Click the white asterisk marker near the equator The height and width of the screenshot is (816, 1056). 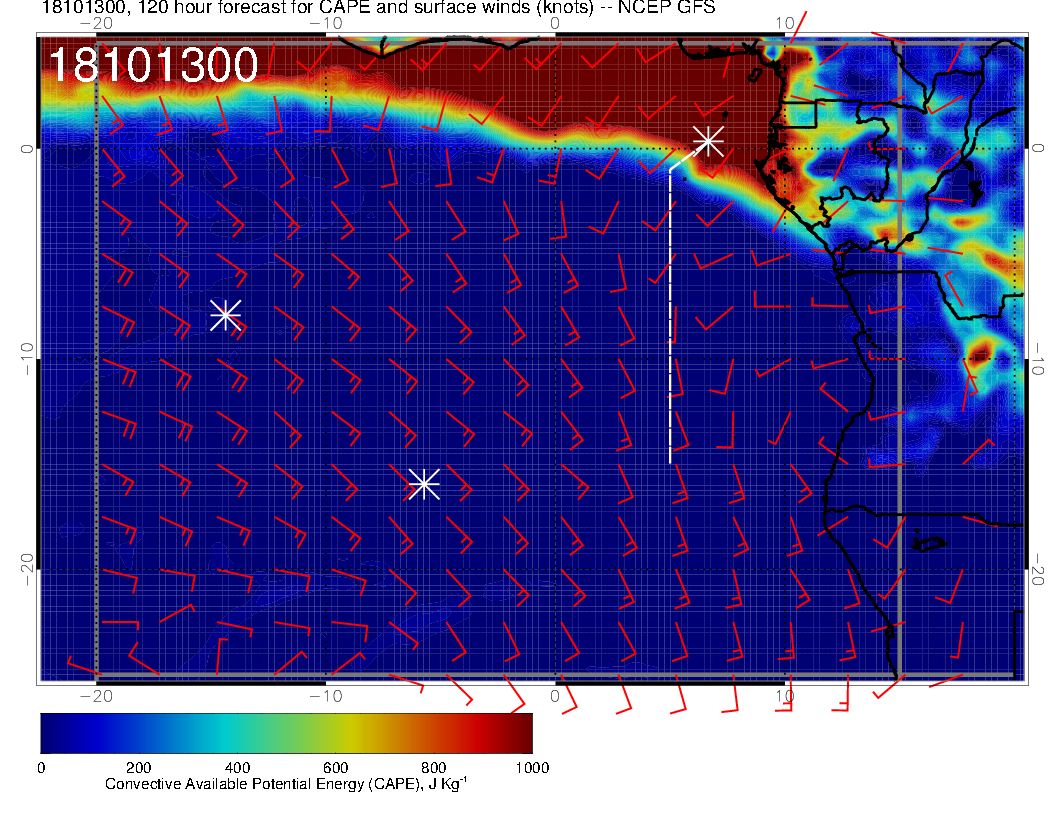708,140
